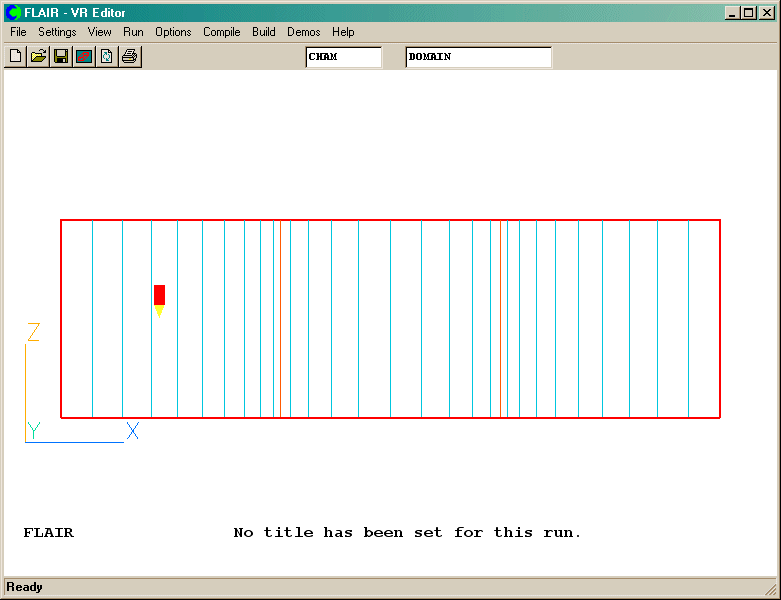Click the DOMAIN text field
The height and width of the screenshot is (600, 781).
(478, 57)
